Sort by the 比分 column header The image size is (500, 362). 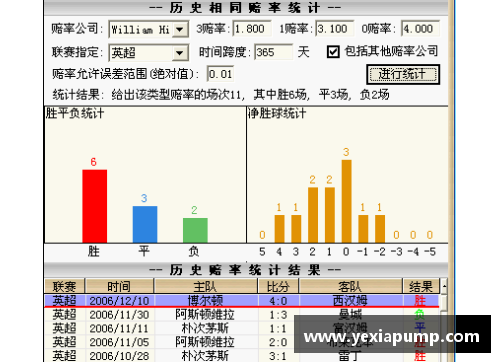tap(278, 286)
